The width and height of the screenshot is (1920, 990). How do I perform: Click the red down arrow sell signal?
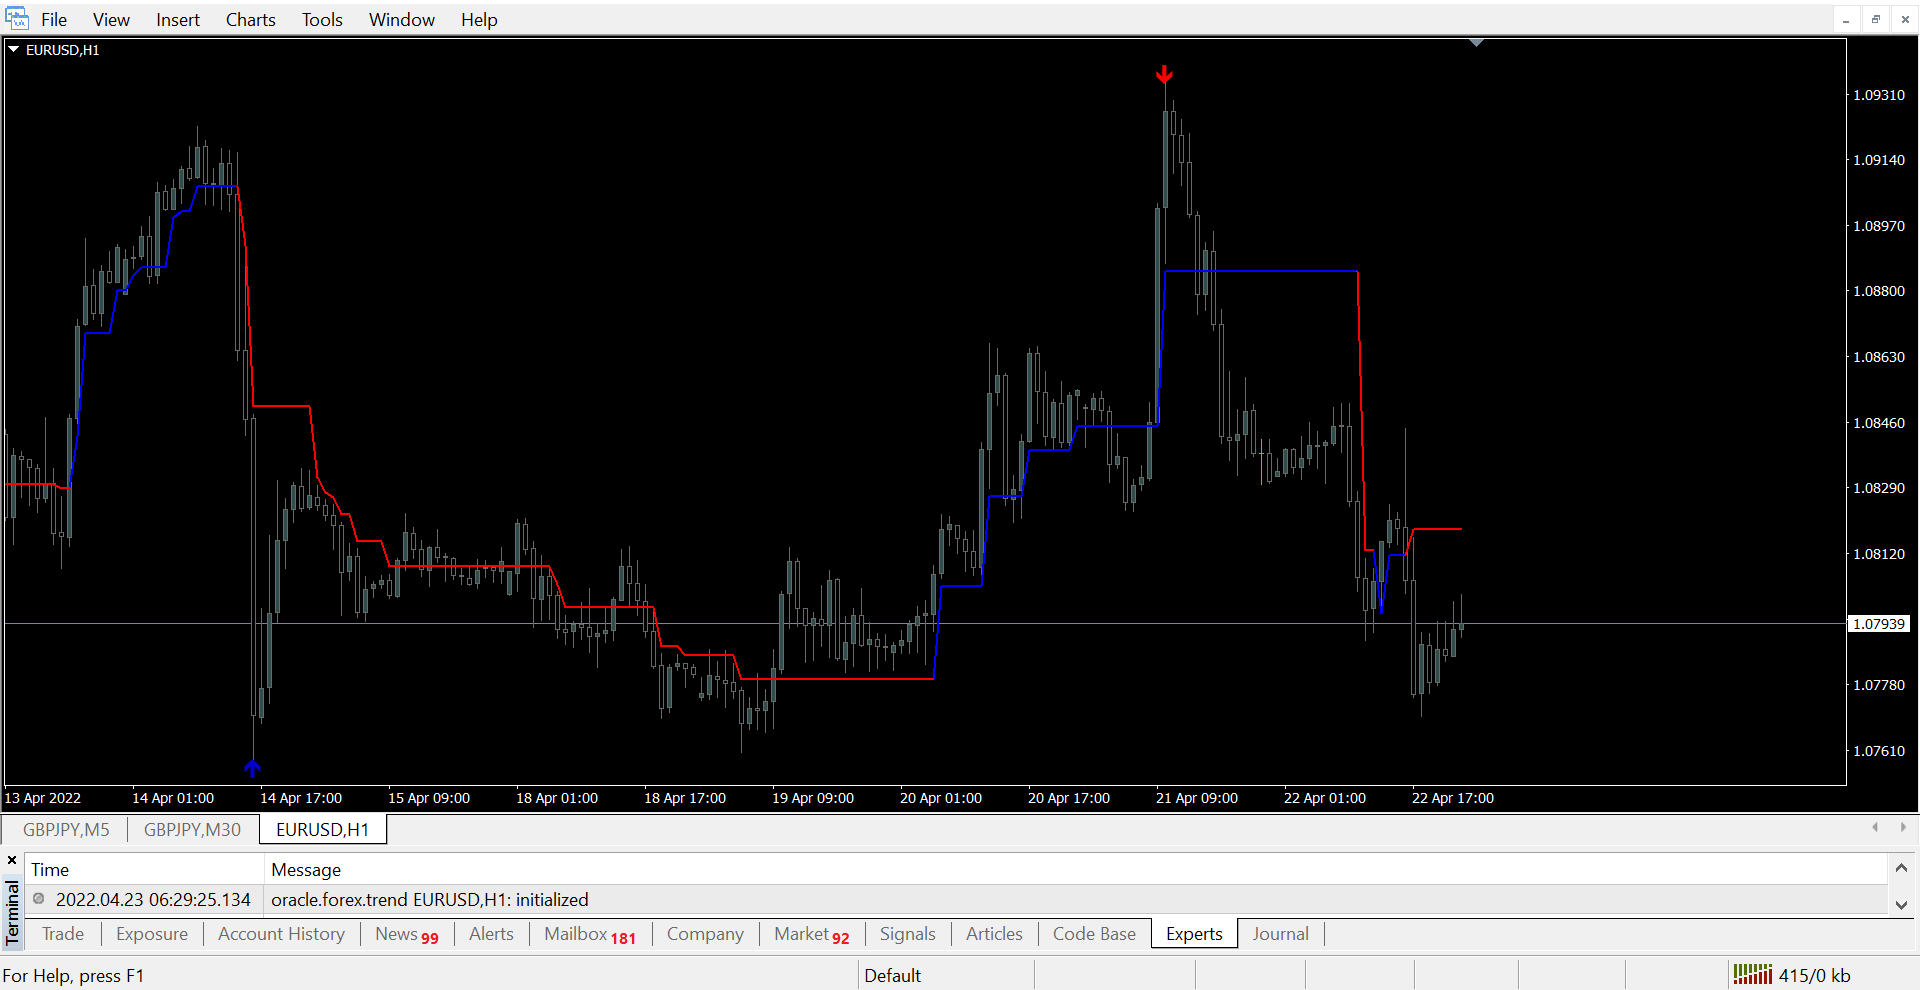pyautogui.click(x=1164, y=75)
